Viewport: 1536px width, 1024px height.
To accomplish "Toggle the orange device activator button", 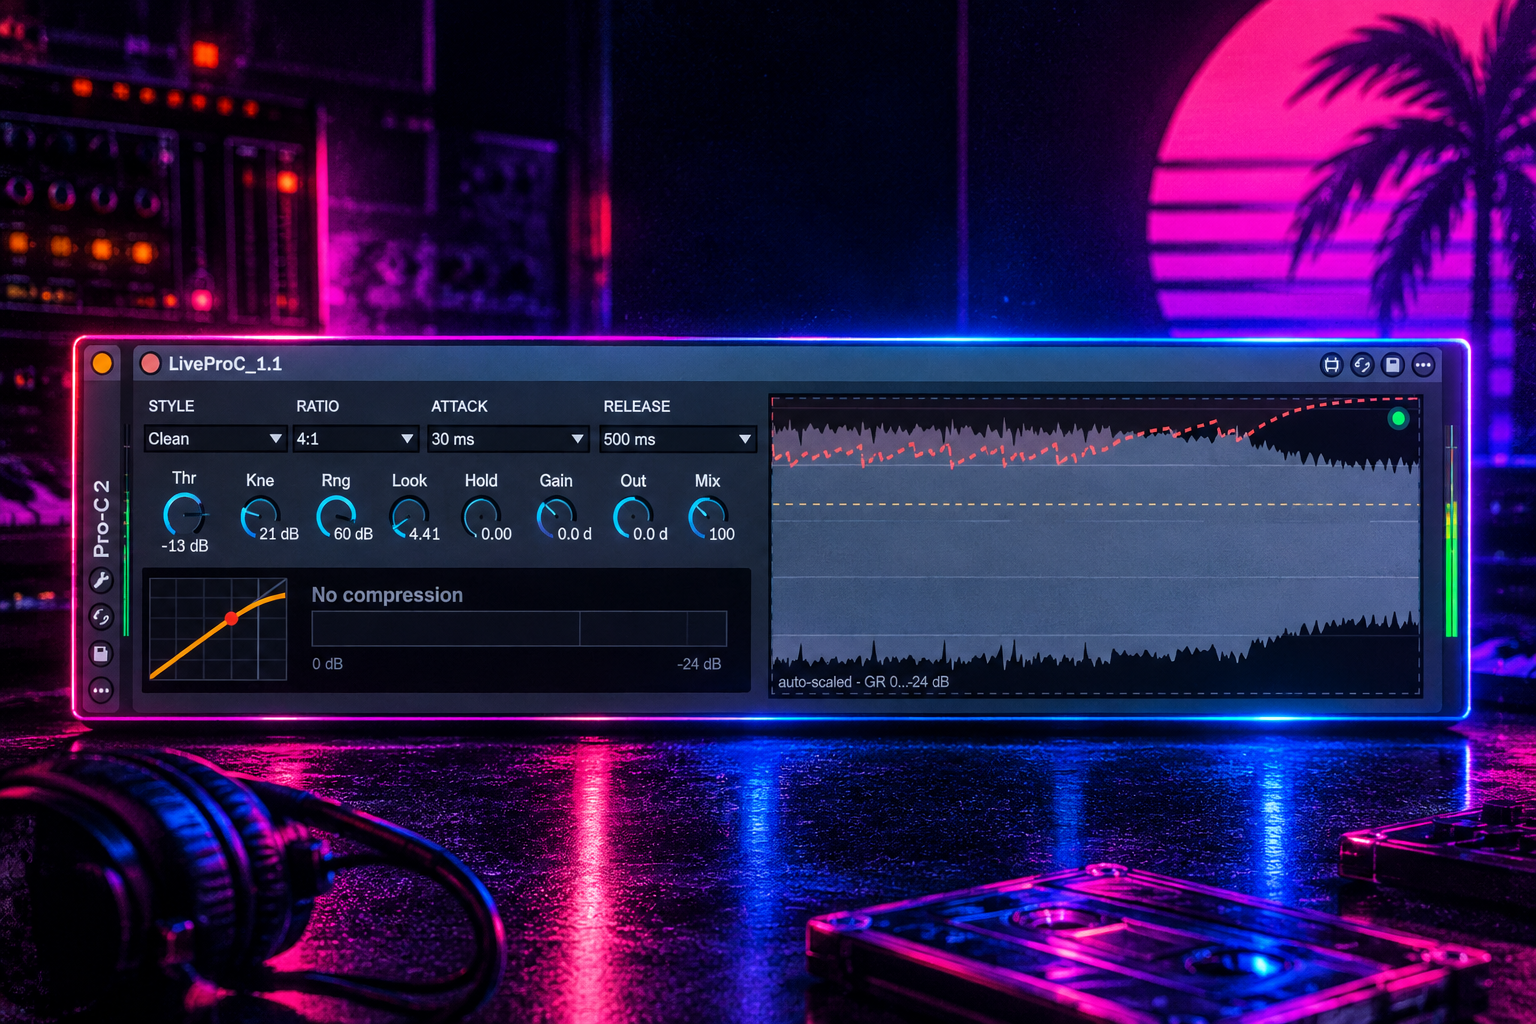I will 102,363.
